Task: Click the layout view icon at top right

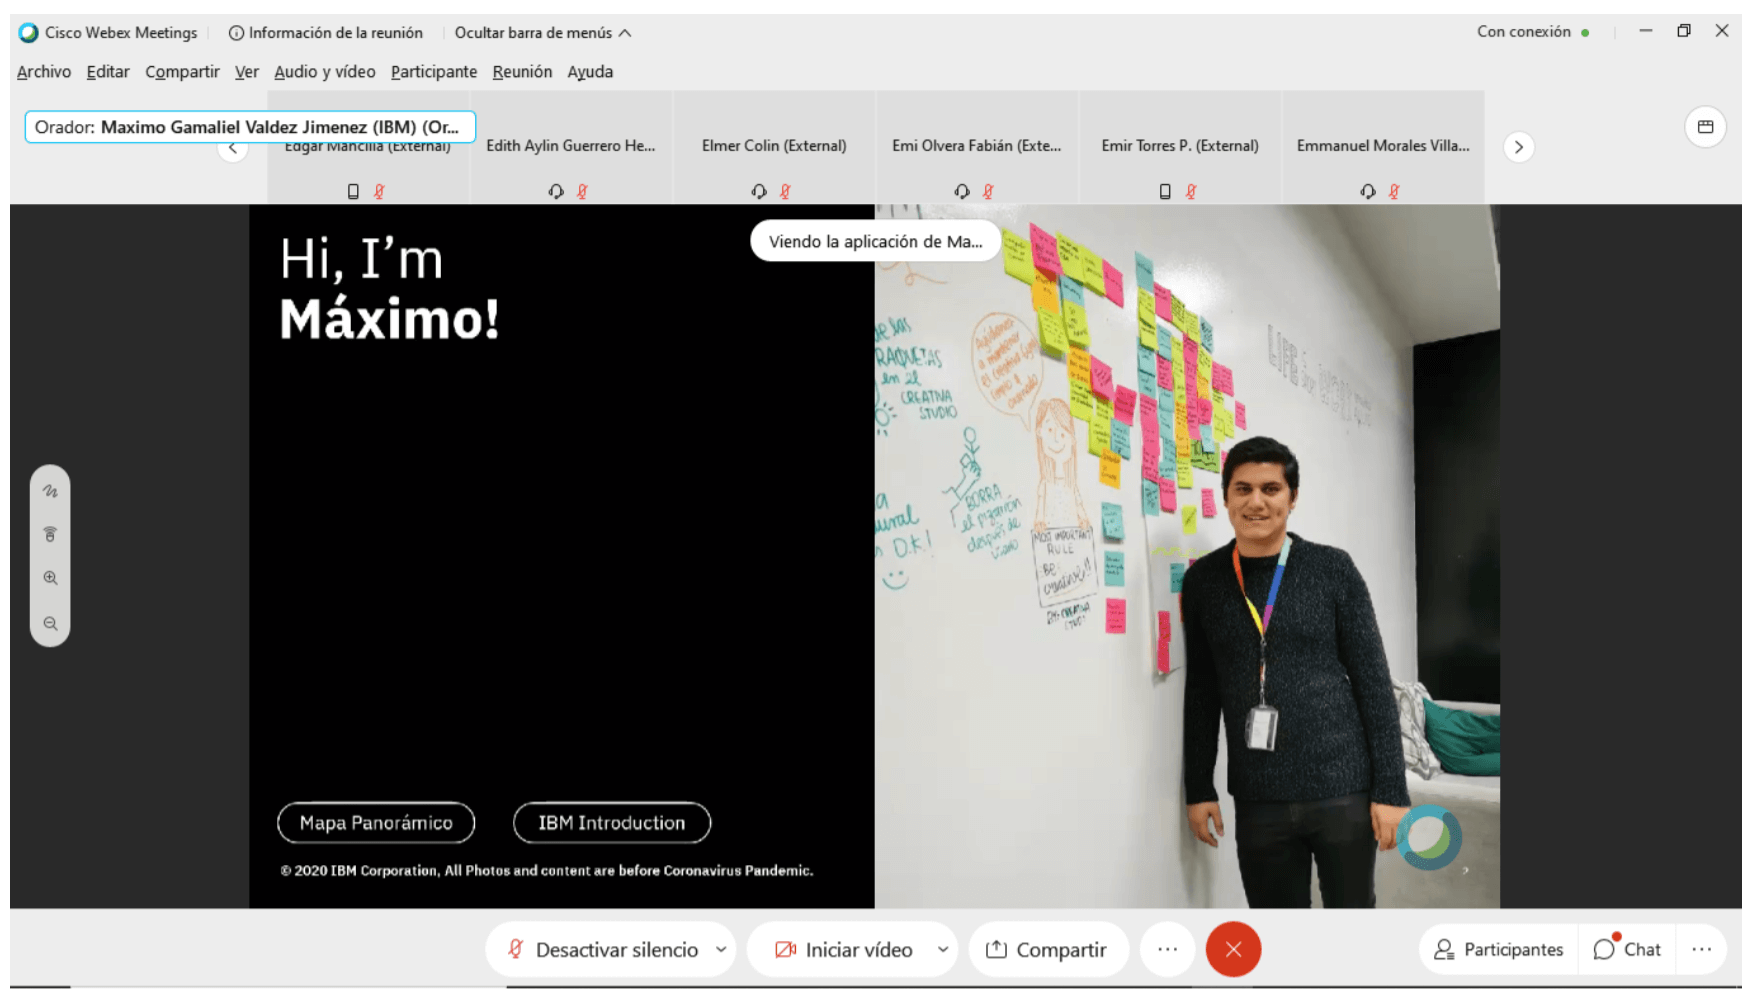Action: point(1706,127)
